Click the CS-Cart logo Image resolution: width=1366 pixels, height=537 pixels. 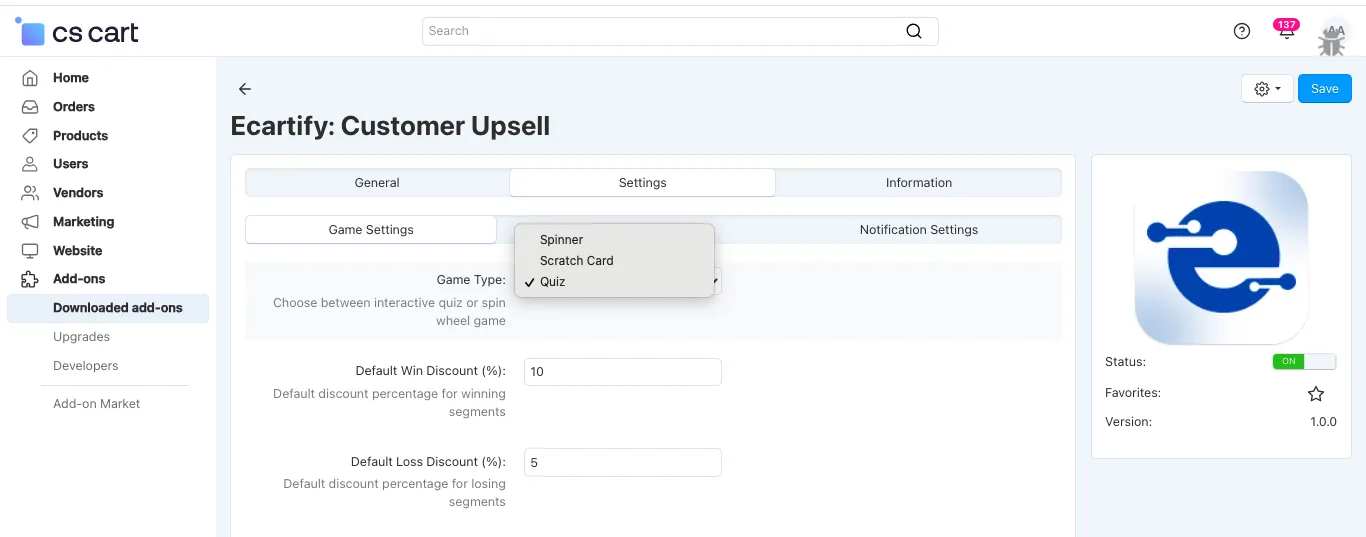tap(77, 32)
